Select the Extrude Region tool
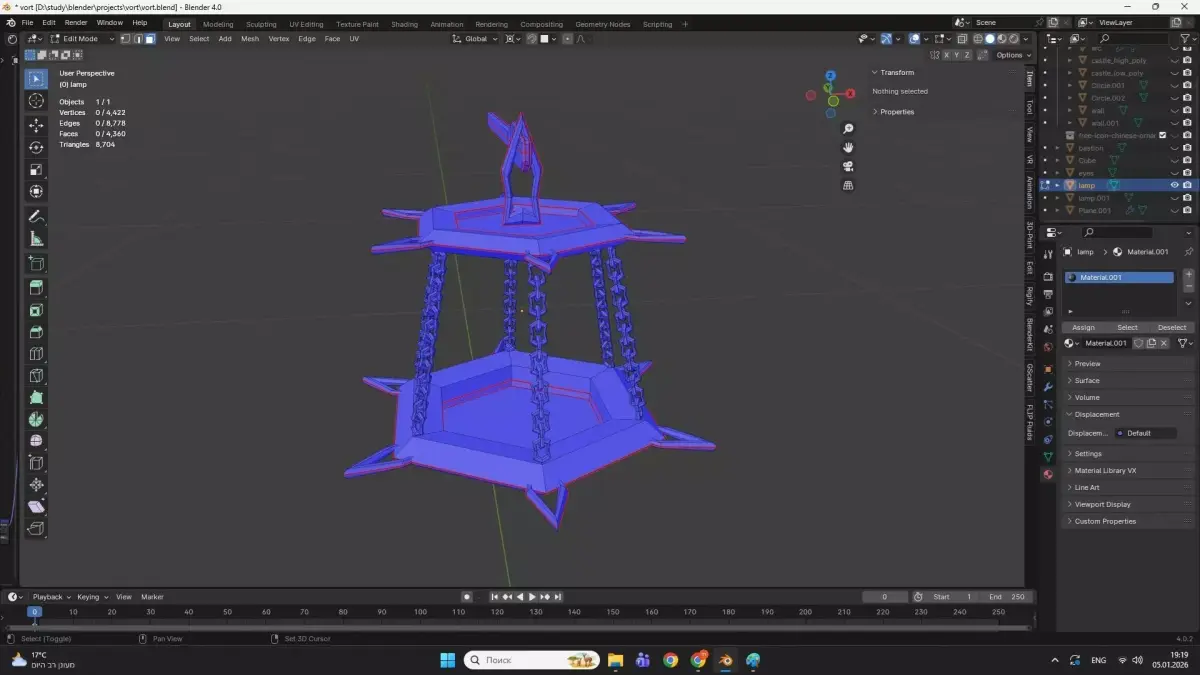Screen dimensions: 1200x675 (x=36, y=287)
